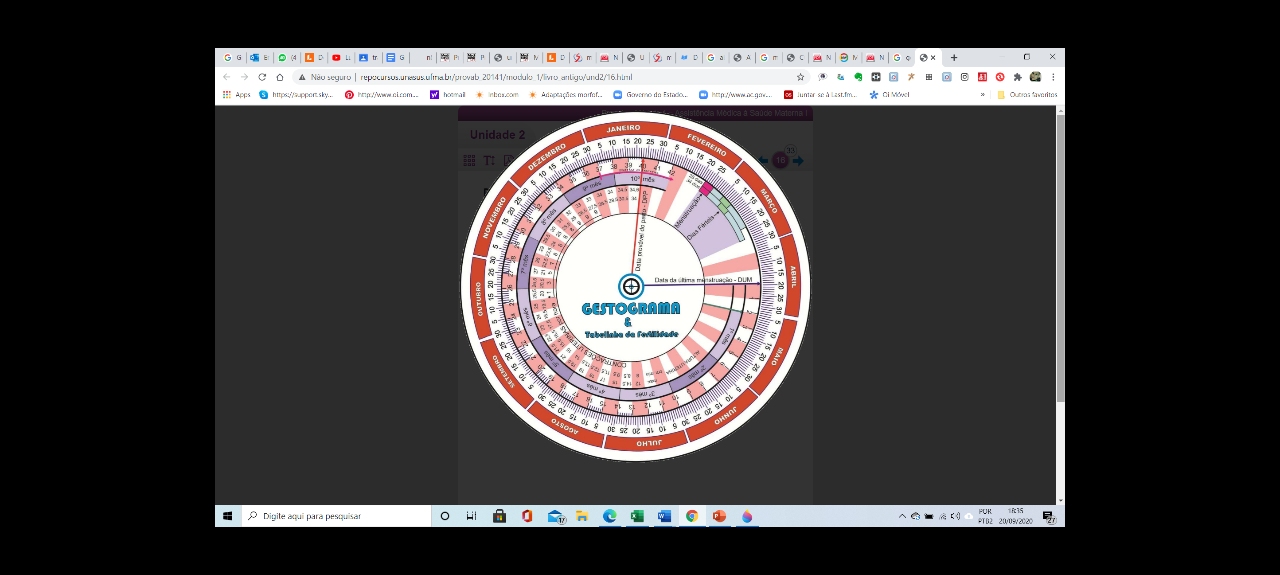
Task: Click the taskbar clock and date
Action: click(x=1016, y=516)
